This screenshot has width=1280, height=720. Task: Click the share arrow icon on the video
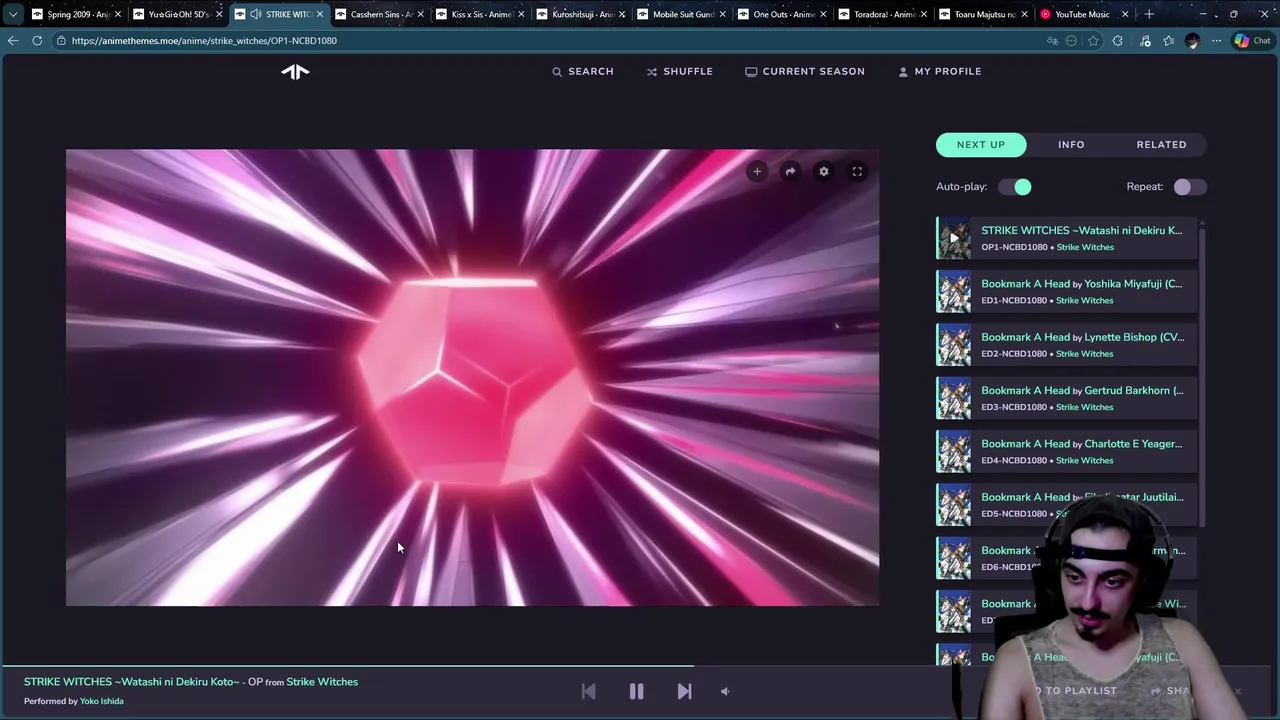pyautogui.click(x=790, y=172)
